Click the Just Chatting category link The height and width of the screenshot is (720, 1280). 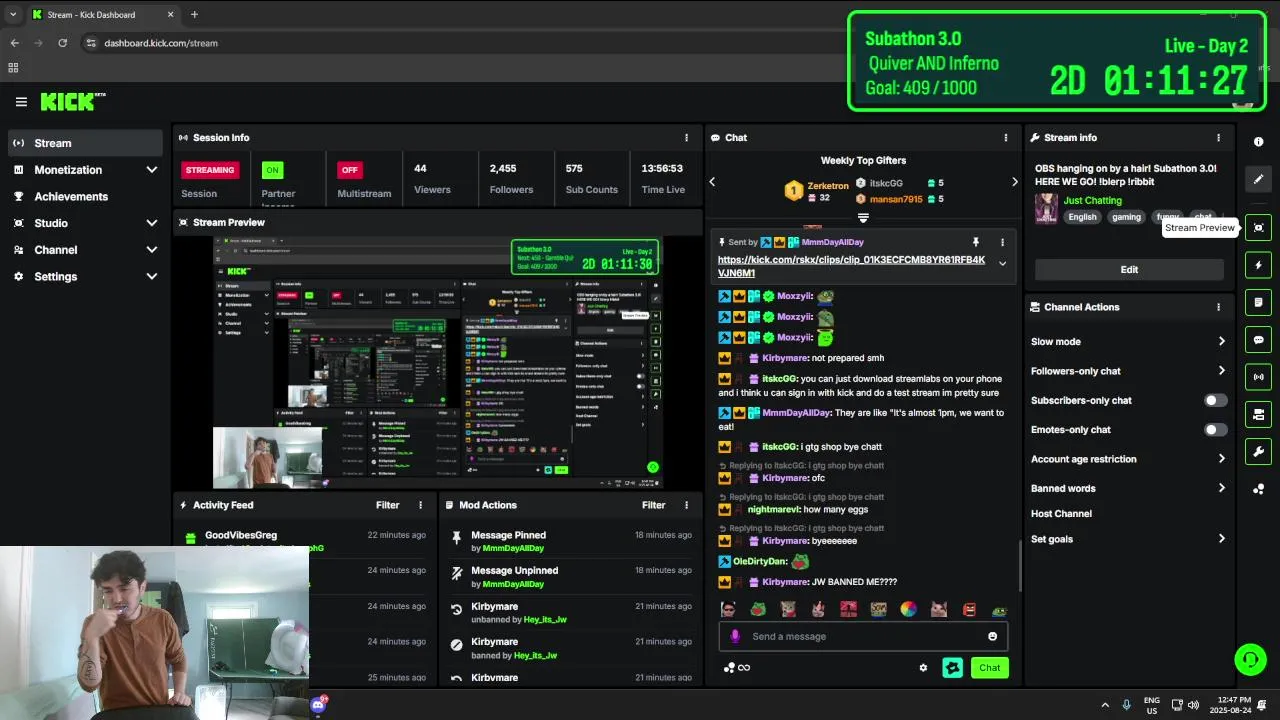pyautogui.click(x=1092, y=201)
